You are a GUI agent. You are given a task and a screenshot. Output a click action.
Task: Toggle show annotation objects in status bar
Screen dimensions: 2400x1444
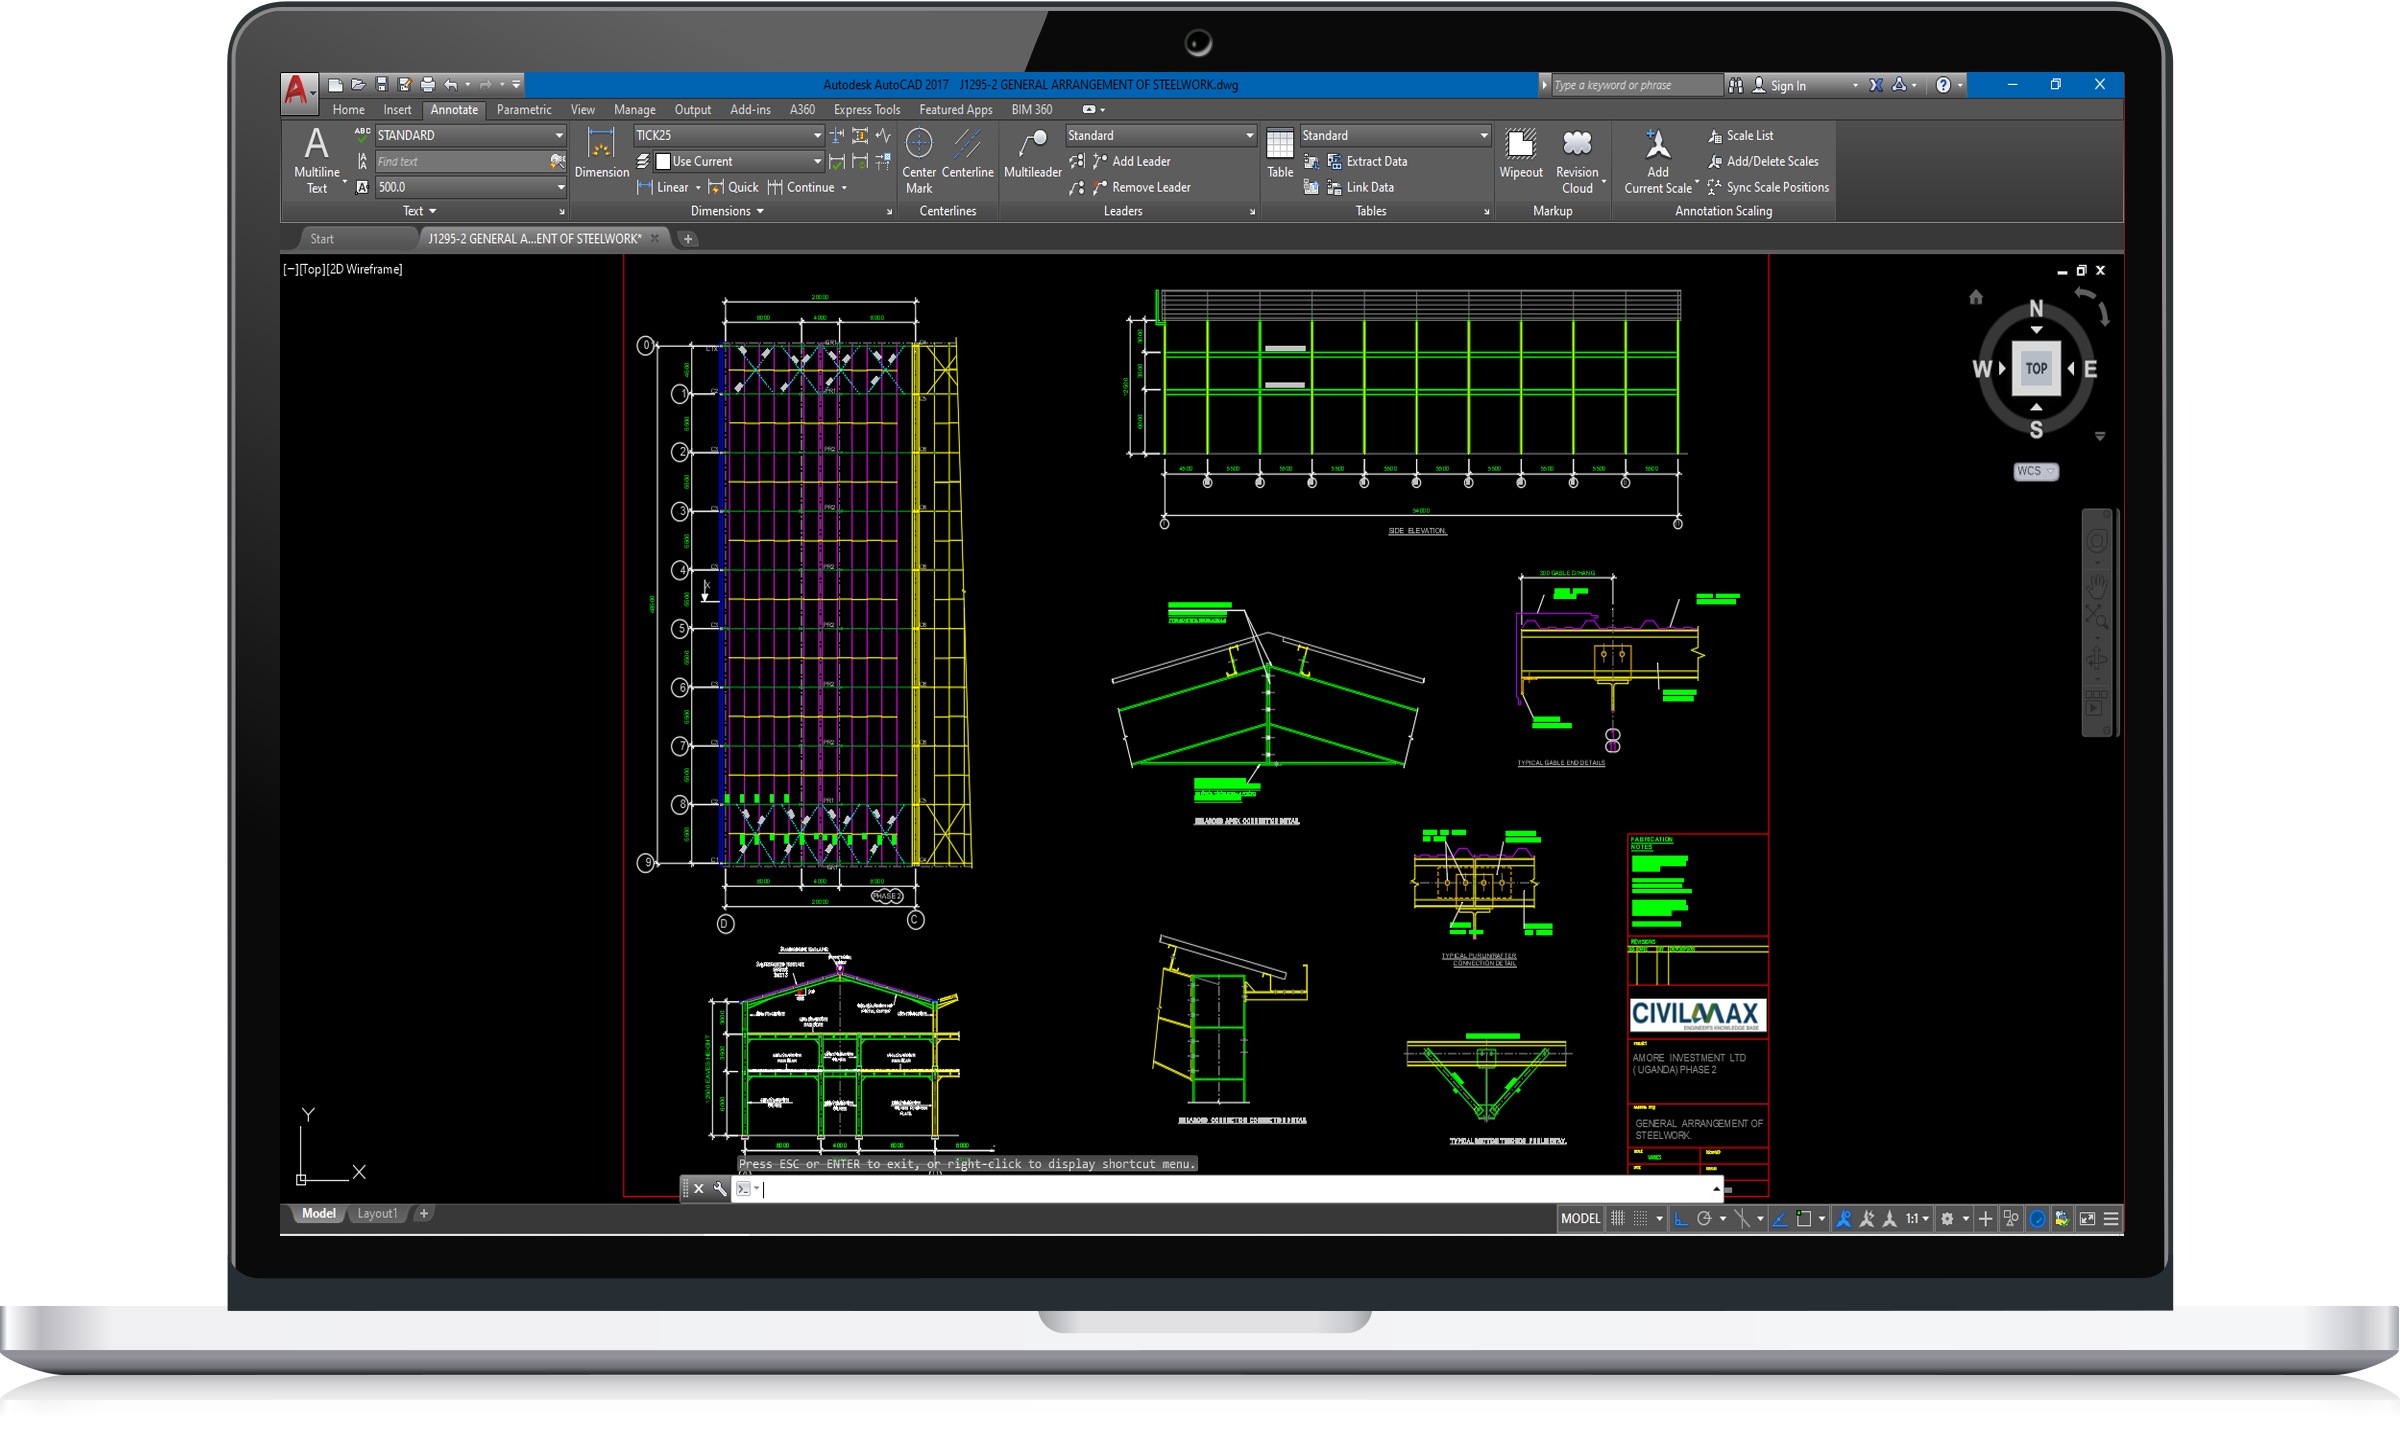tap(1844, 1218)
